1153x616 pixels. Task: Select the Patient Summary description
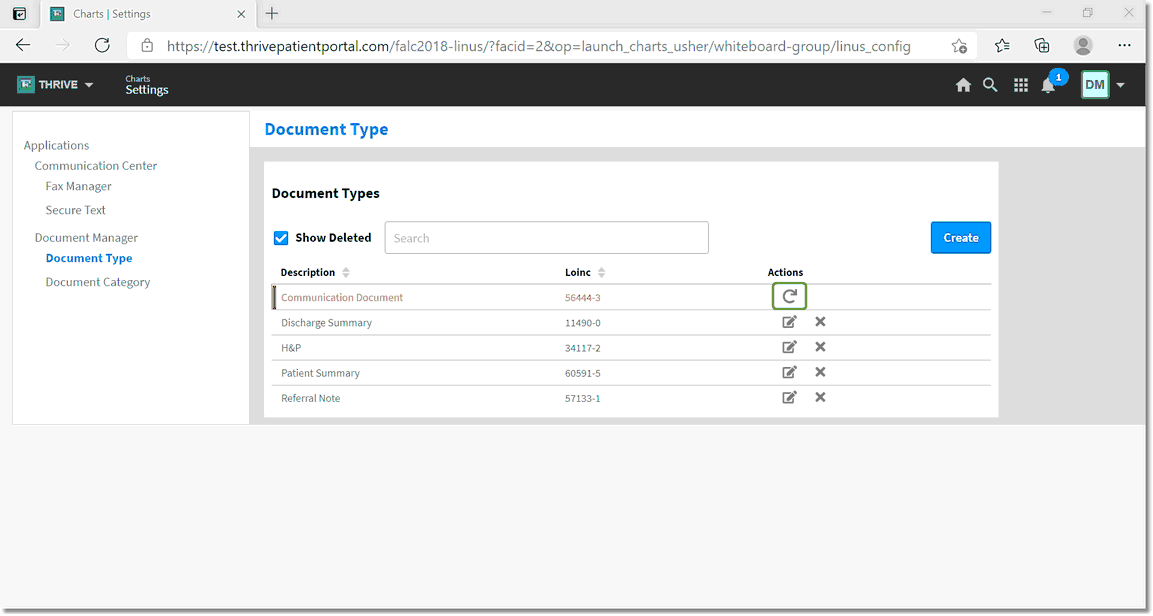(321, 373)
